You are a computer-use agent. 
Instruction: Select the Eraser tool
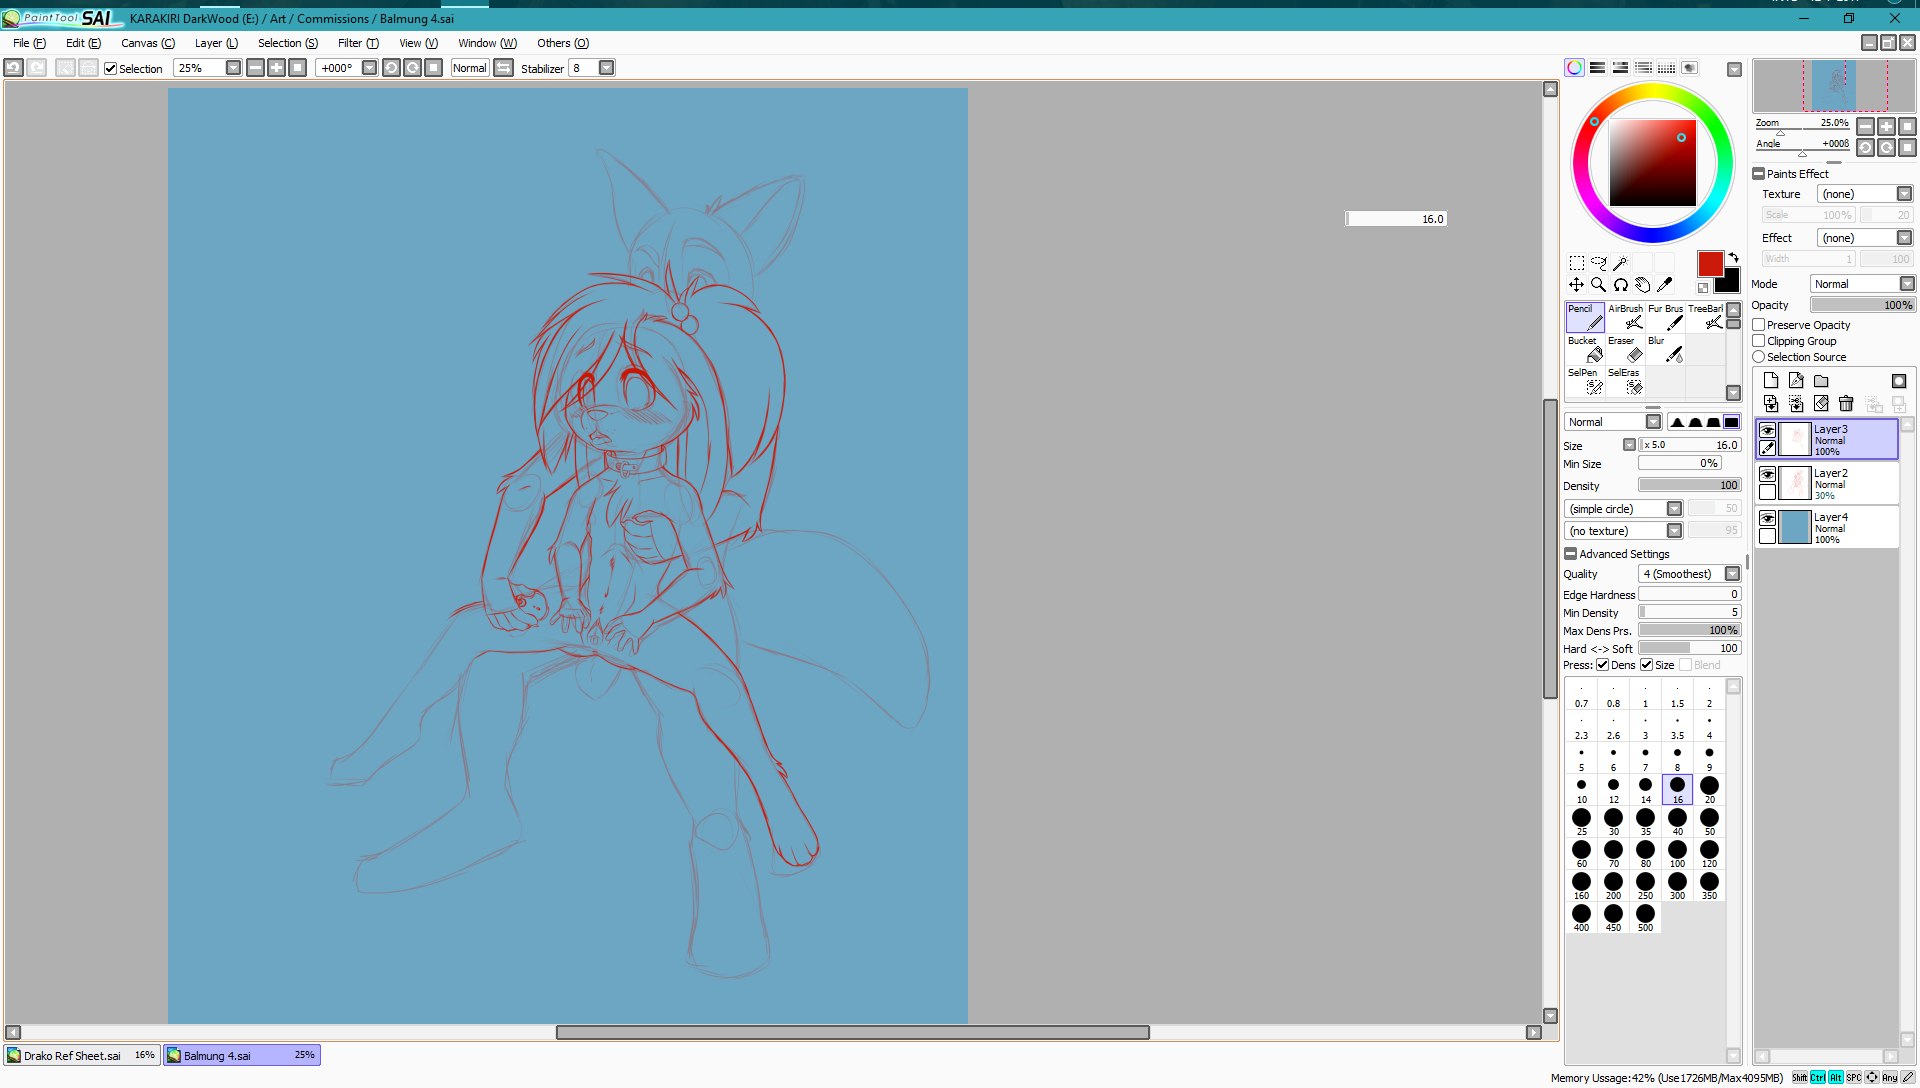1625,349
